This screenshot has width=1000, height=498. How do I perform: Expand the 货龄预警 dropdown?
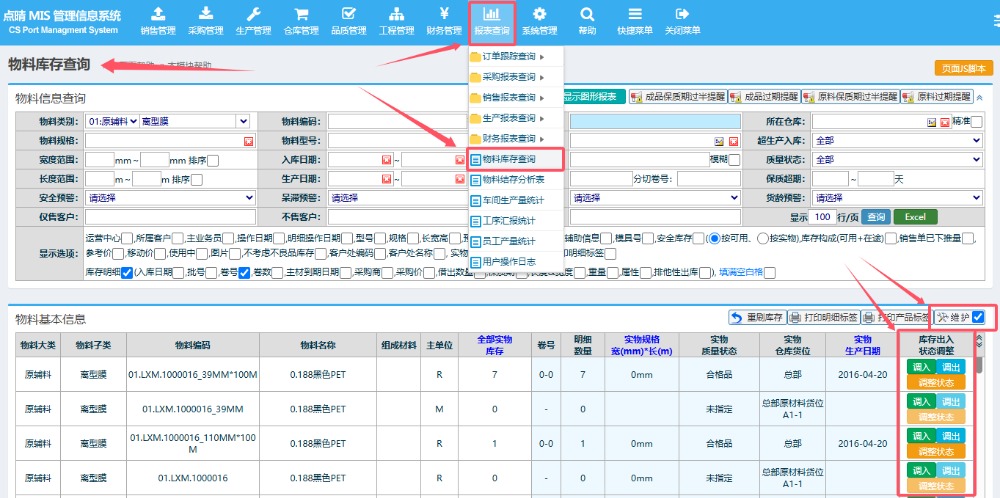click(x=897, y=198)
